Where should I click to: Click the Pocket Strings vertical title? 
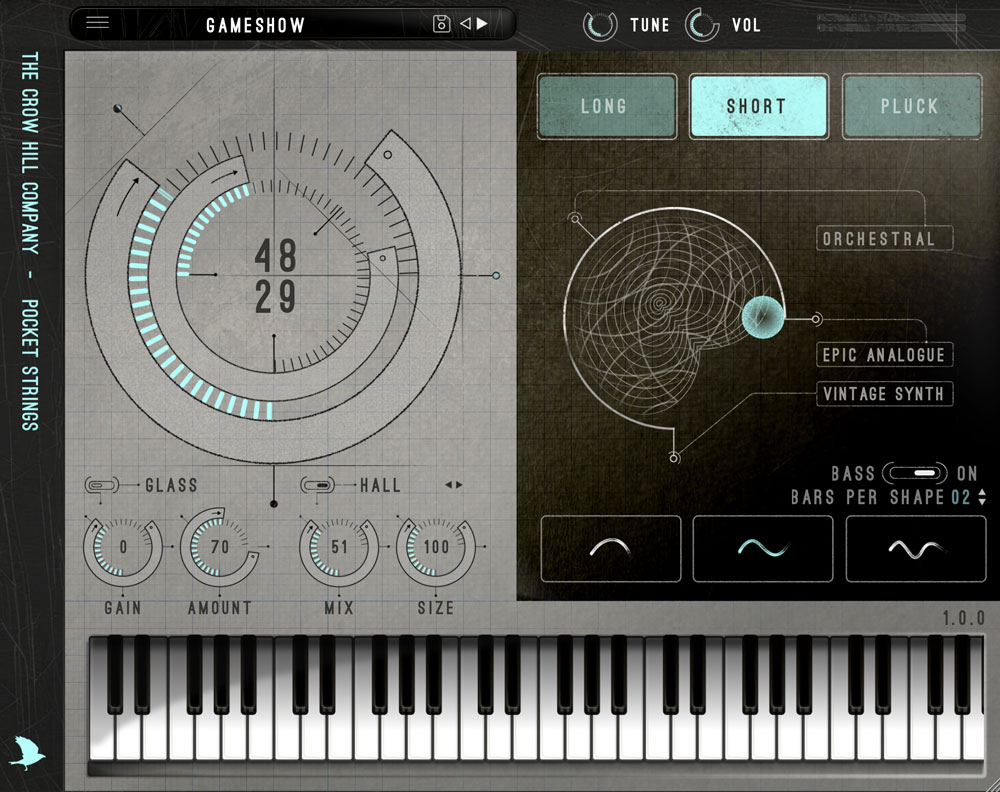pyautogui.click(x=29, y=365)
